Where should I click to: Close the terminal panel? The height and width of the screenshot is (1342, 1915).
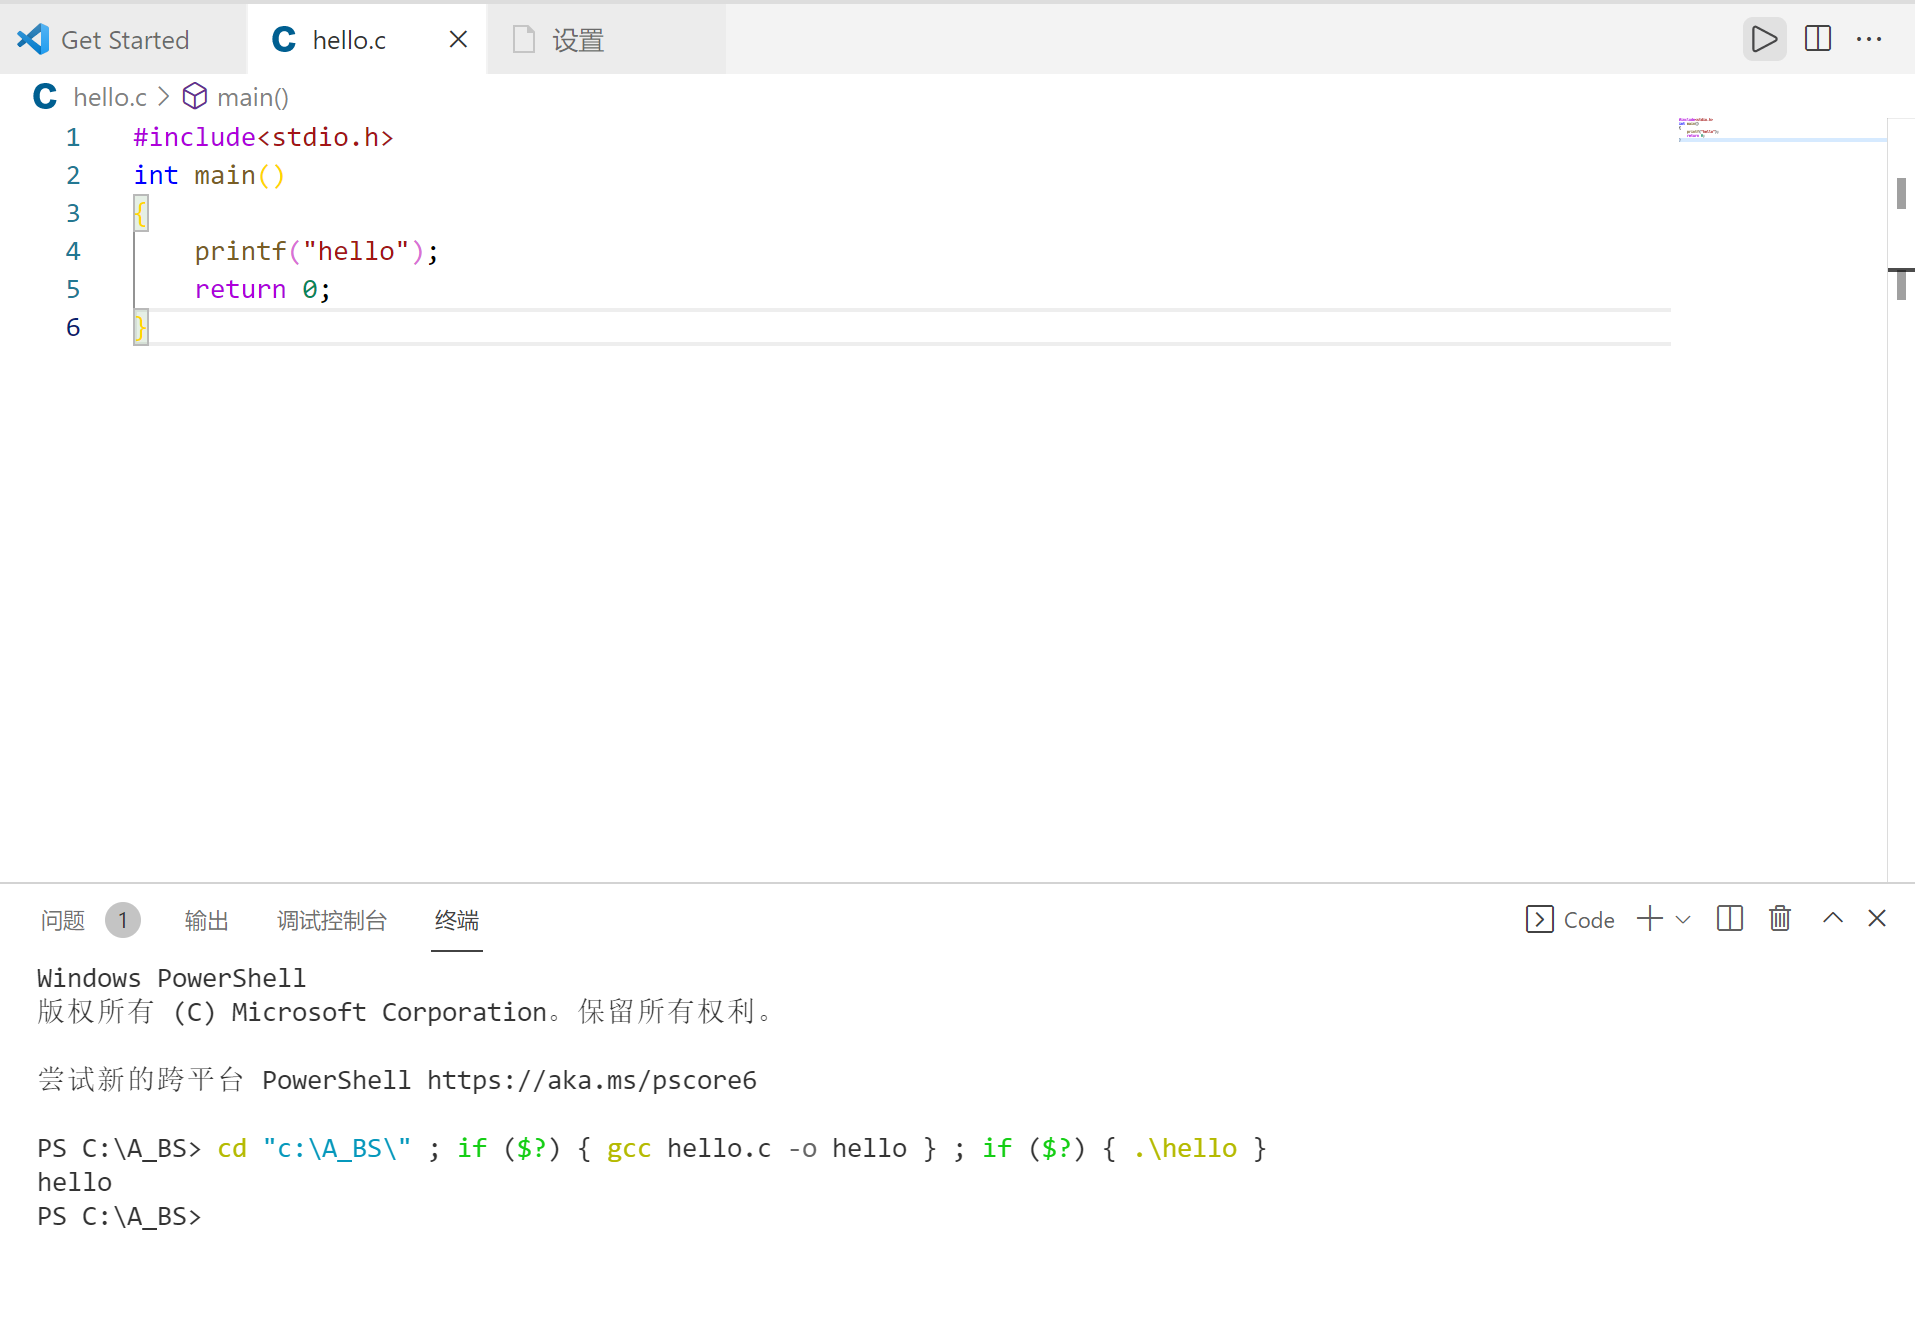pos(1877,919)
